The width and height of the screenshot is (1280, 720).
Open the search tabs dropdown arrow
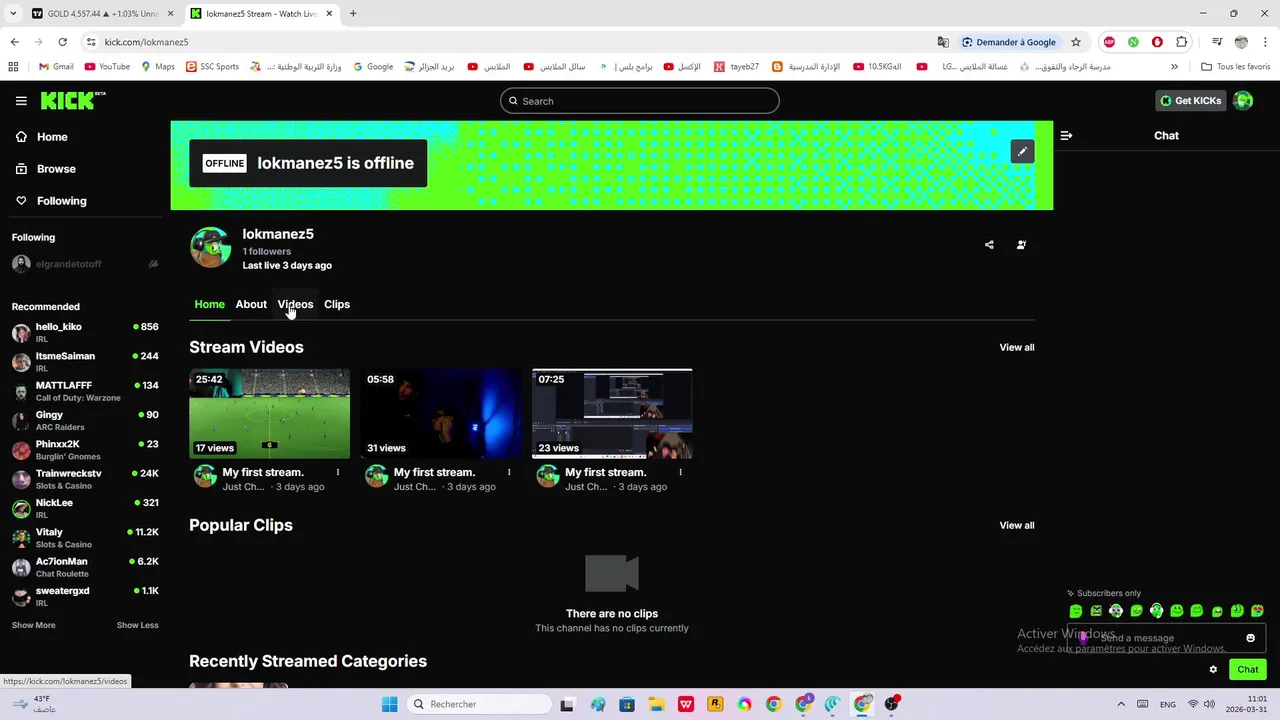click(x=13, y=14)
